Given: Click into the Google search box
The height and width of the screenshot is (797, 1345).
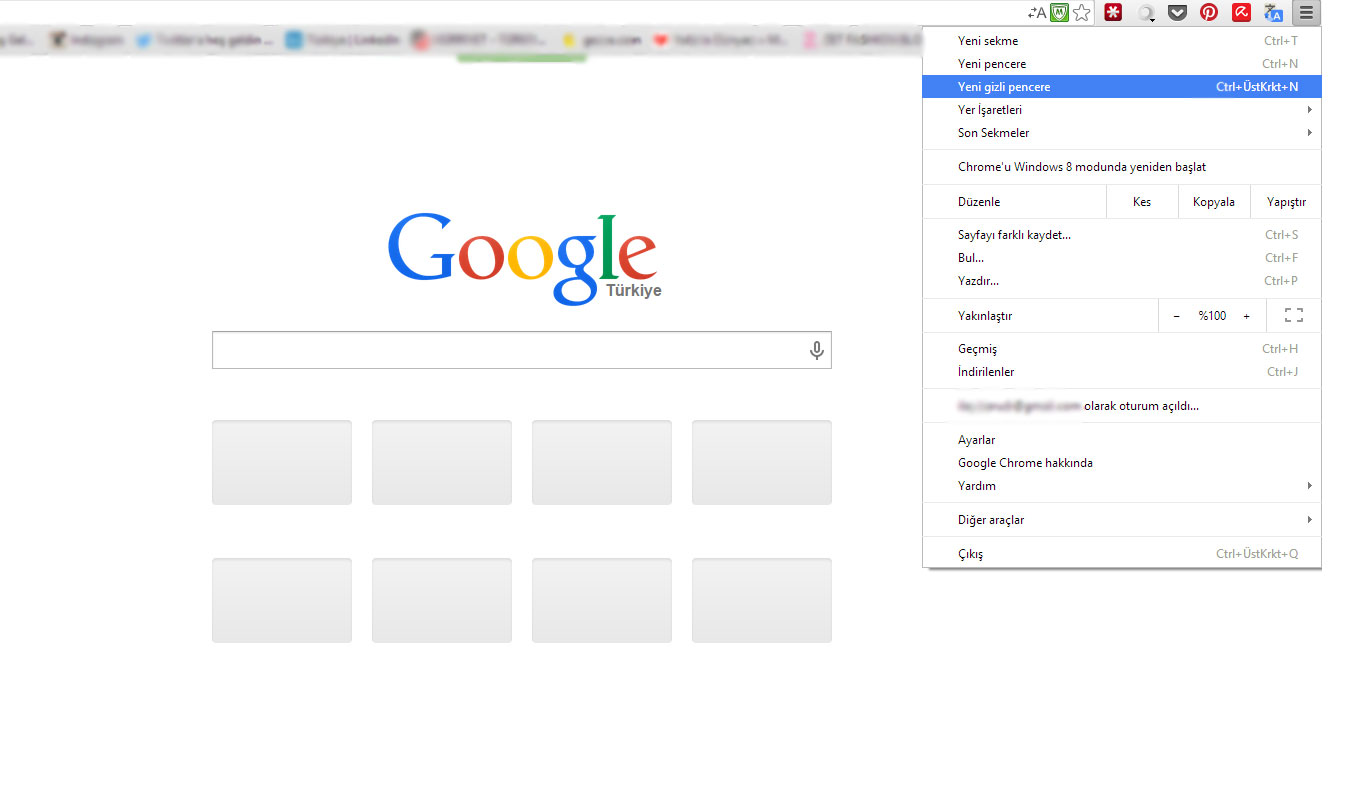Looking at the screenshot, I should (521, 350).
